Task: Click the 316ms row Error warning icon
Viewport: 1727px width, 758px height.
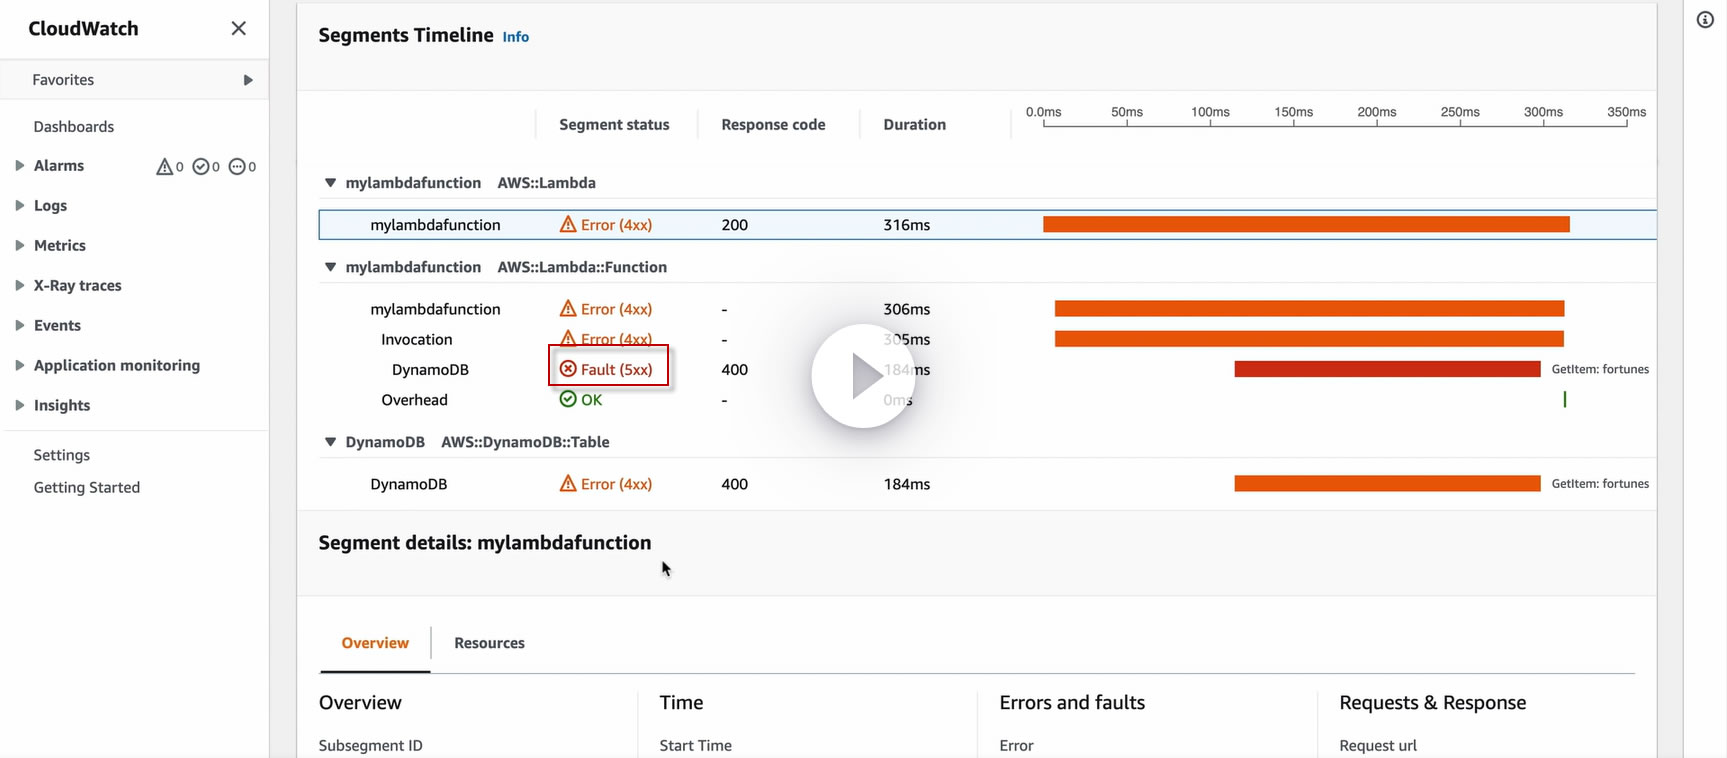Action: (x=568, y=224)
